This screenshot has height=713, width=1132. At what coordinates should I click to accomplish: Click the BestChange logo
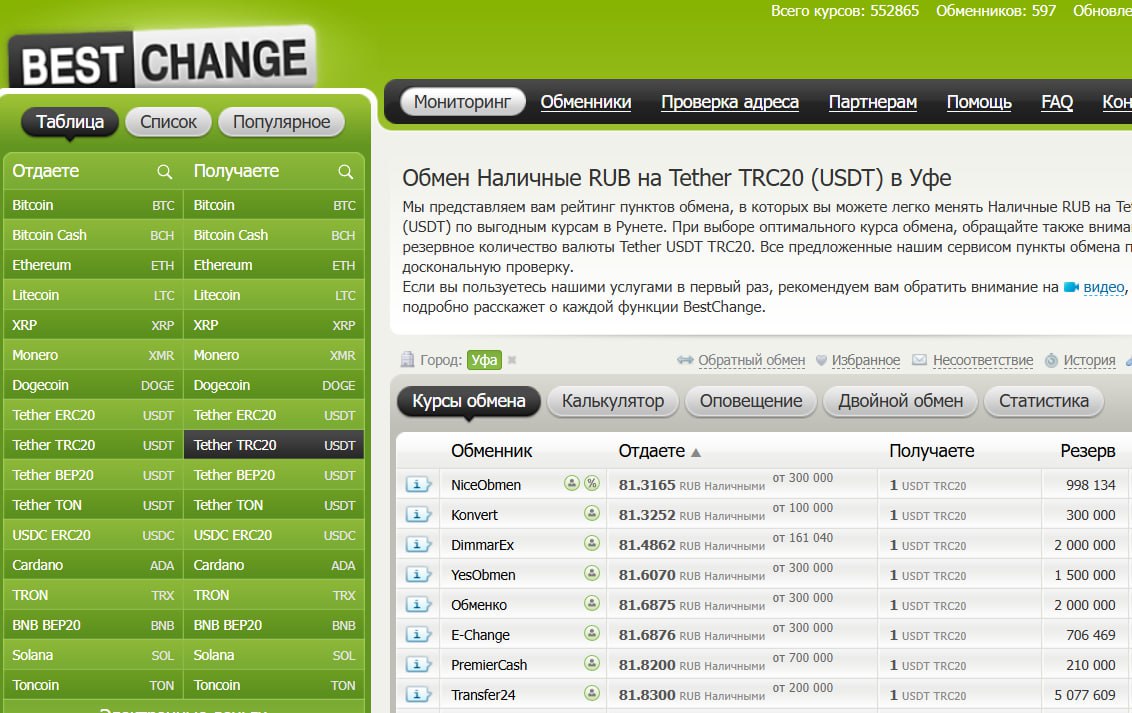(163, 59)
